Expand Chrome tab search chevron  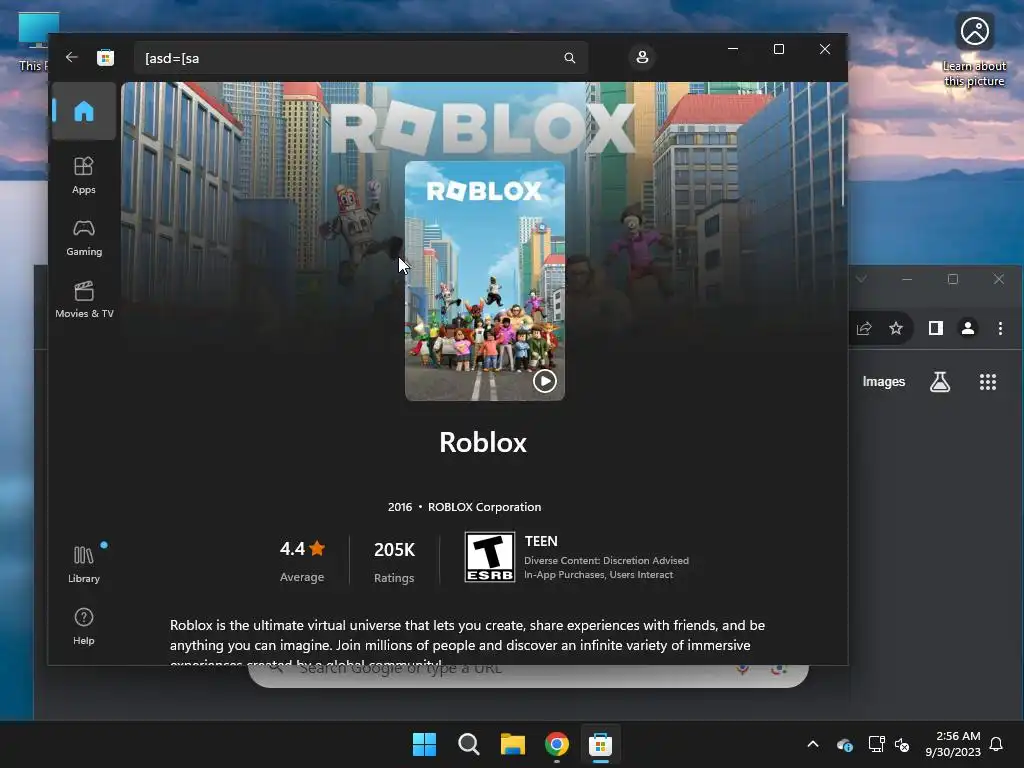pos(862,280)
